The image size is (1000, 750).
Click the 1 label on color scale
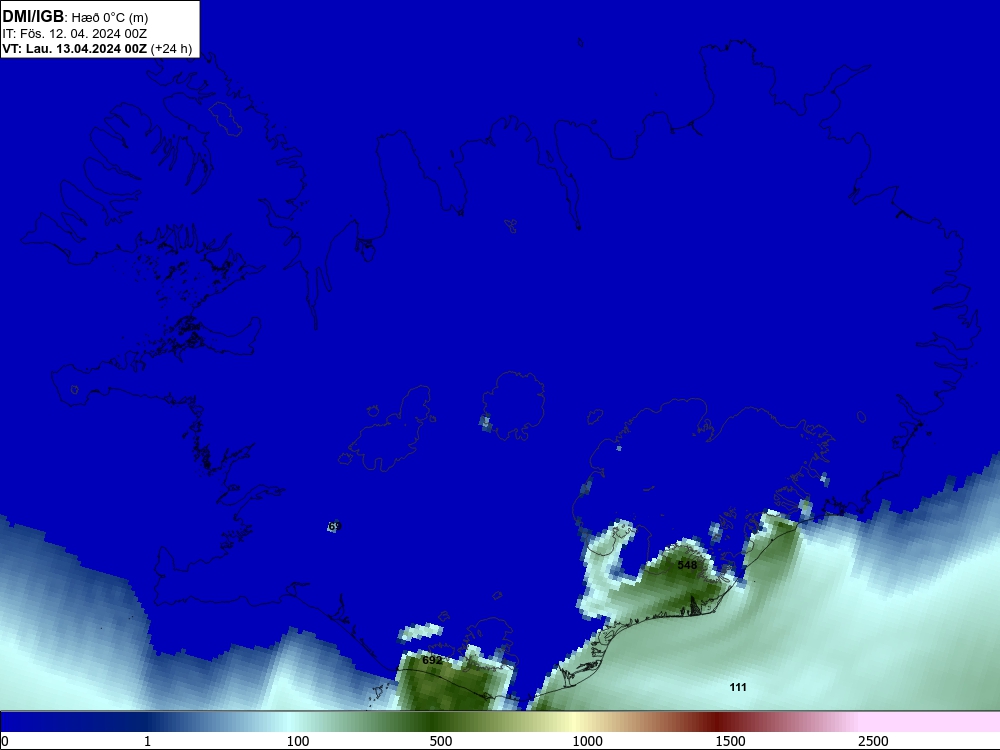[x=147, y=741]
